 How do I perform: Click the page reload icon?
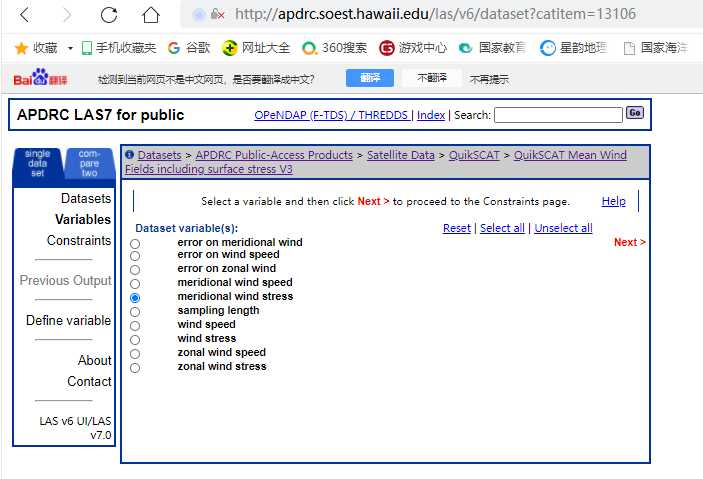pos(109,15)
